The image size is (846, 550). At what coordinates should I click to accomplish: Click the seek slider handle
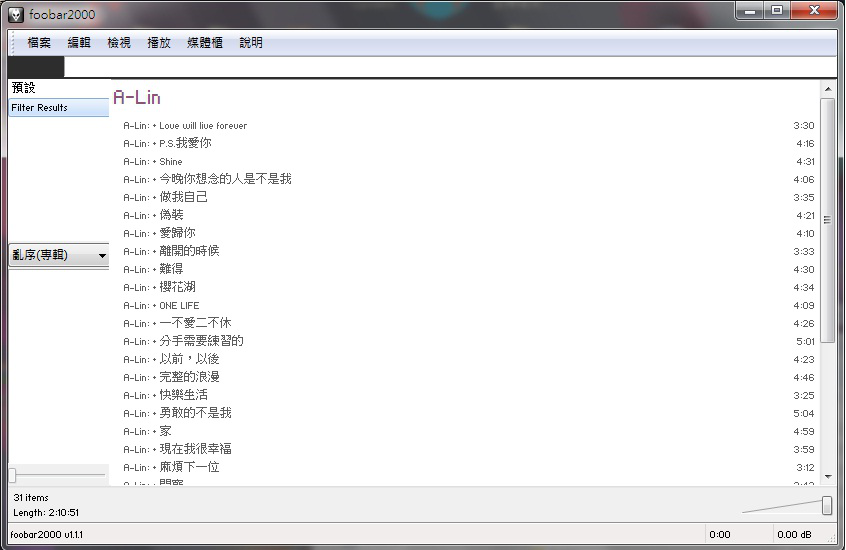click(12, 475)
